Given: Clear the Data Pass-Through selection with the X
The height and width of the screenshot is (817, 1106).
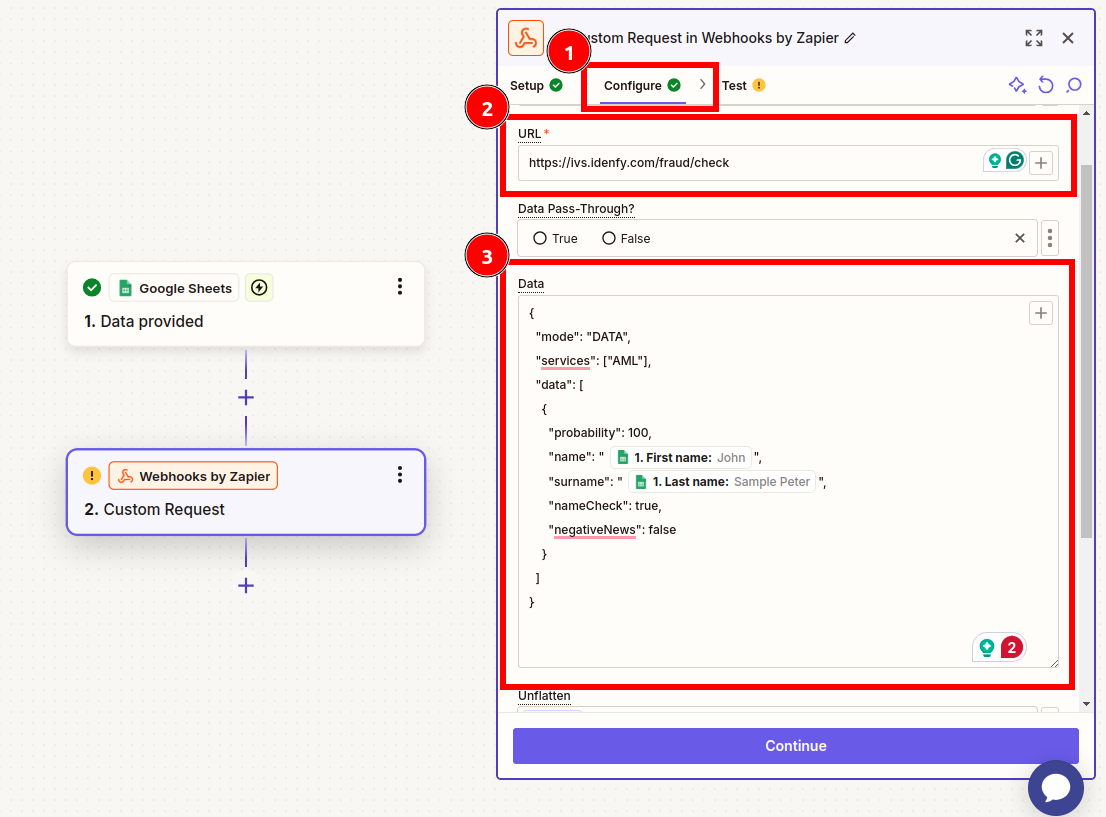Looking at the screenshot, I should click(1019, 238).
